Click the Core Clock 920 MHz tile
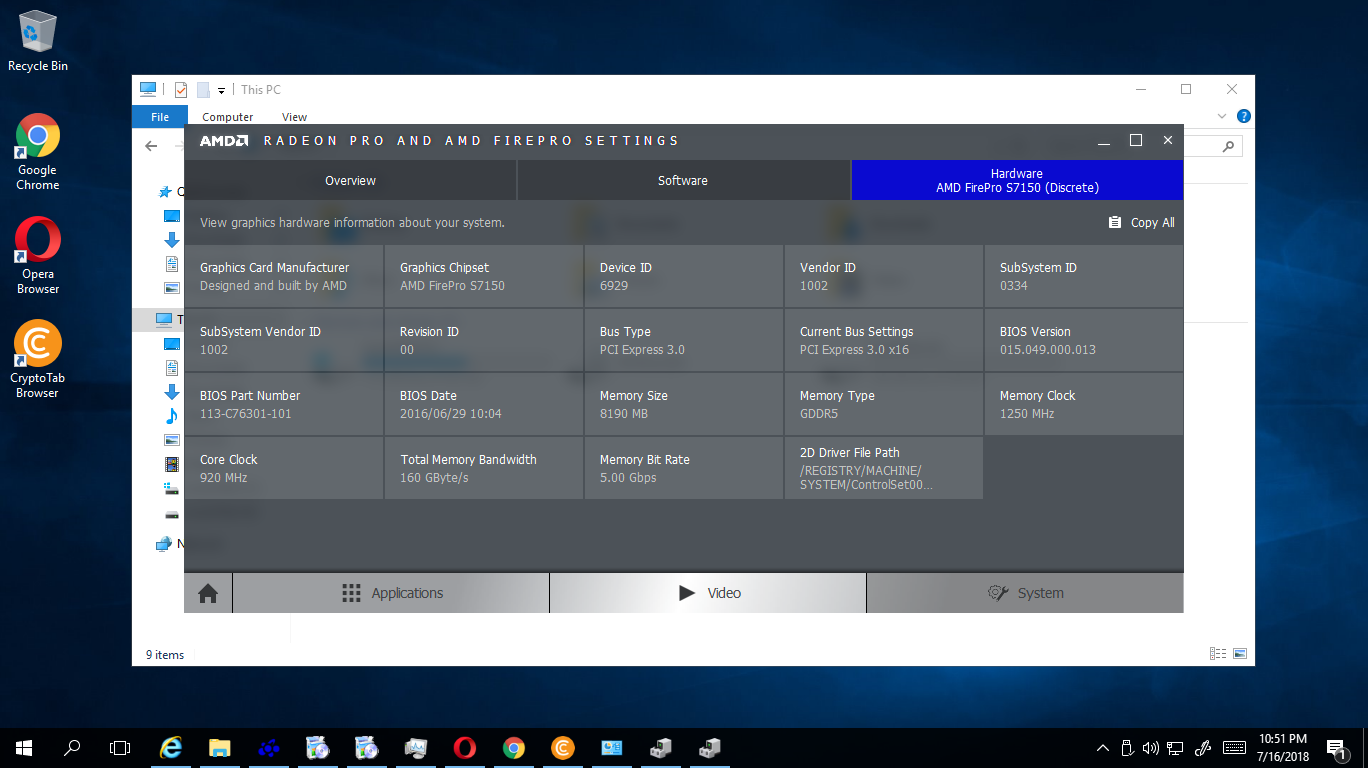This screenshot has height=768, width=1368. point(284,468)
